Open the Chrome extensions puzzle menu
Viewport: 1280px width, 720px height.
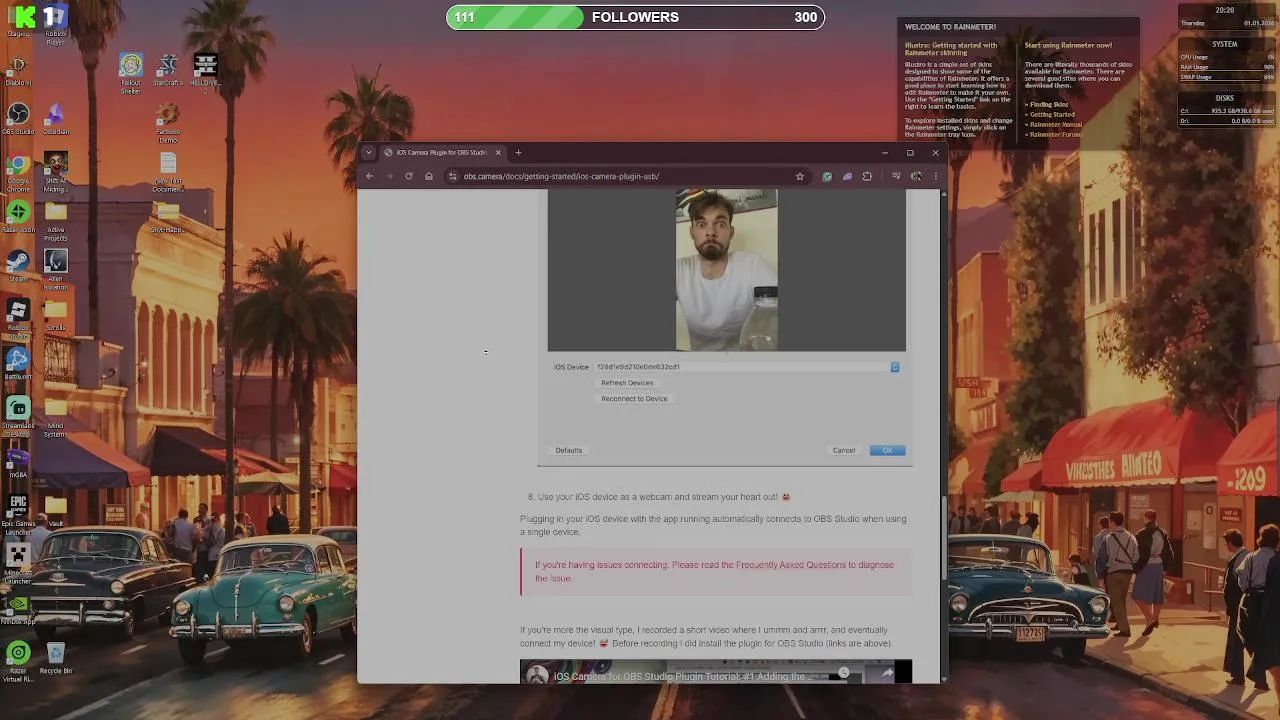point(867,176)
